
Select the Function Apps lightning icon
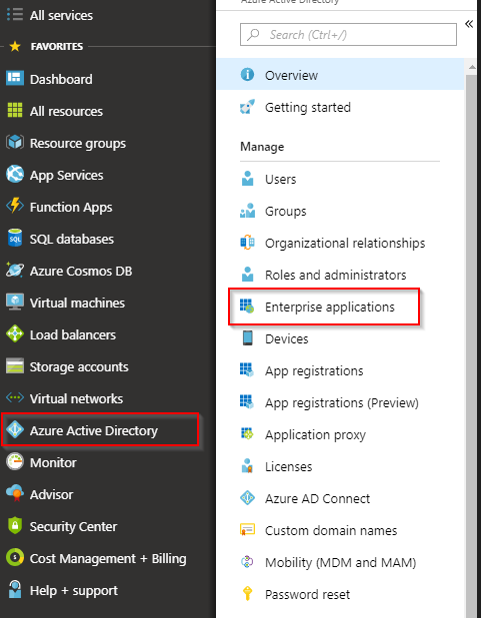click(x=15, y=206)
